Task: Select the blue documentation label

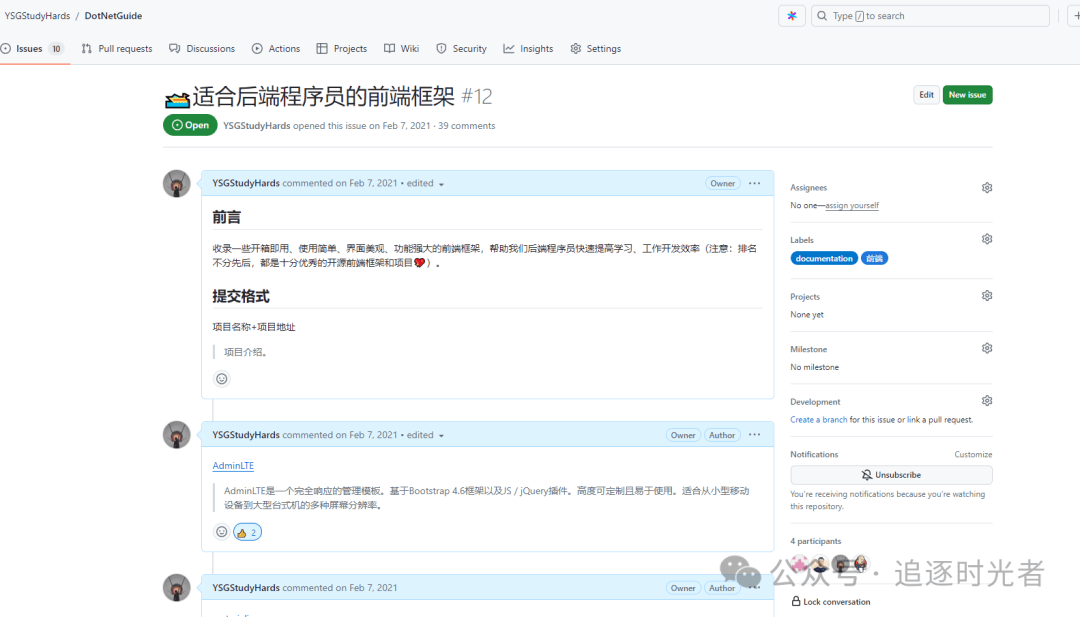Action: [x=824, y=258]
